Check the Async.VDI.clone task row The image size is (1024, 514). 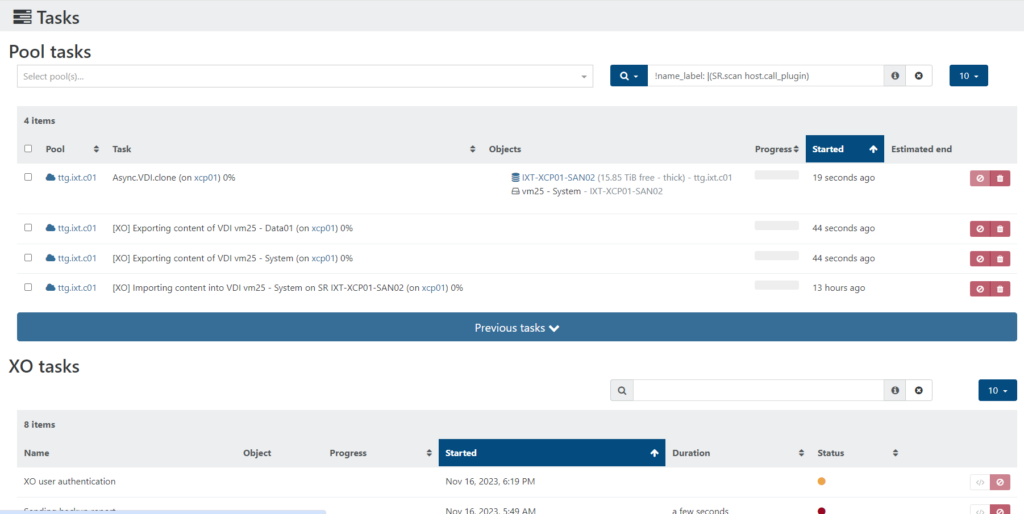pos(28,177)
